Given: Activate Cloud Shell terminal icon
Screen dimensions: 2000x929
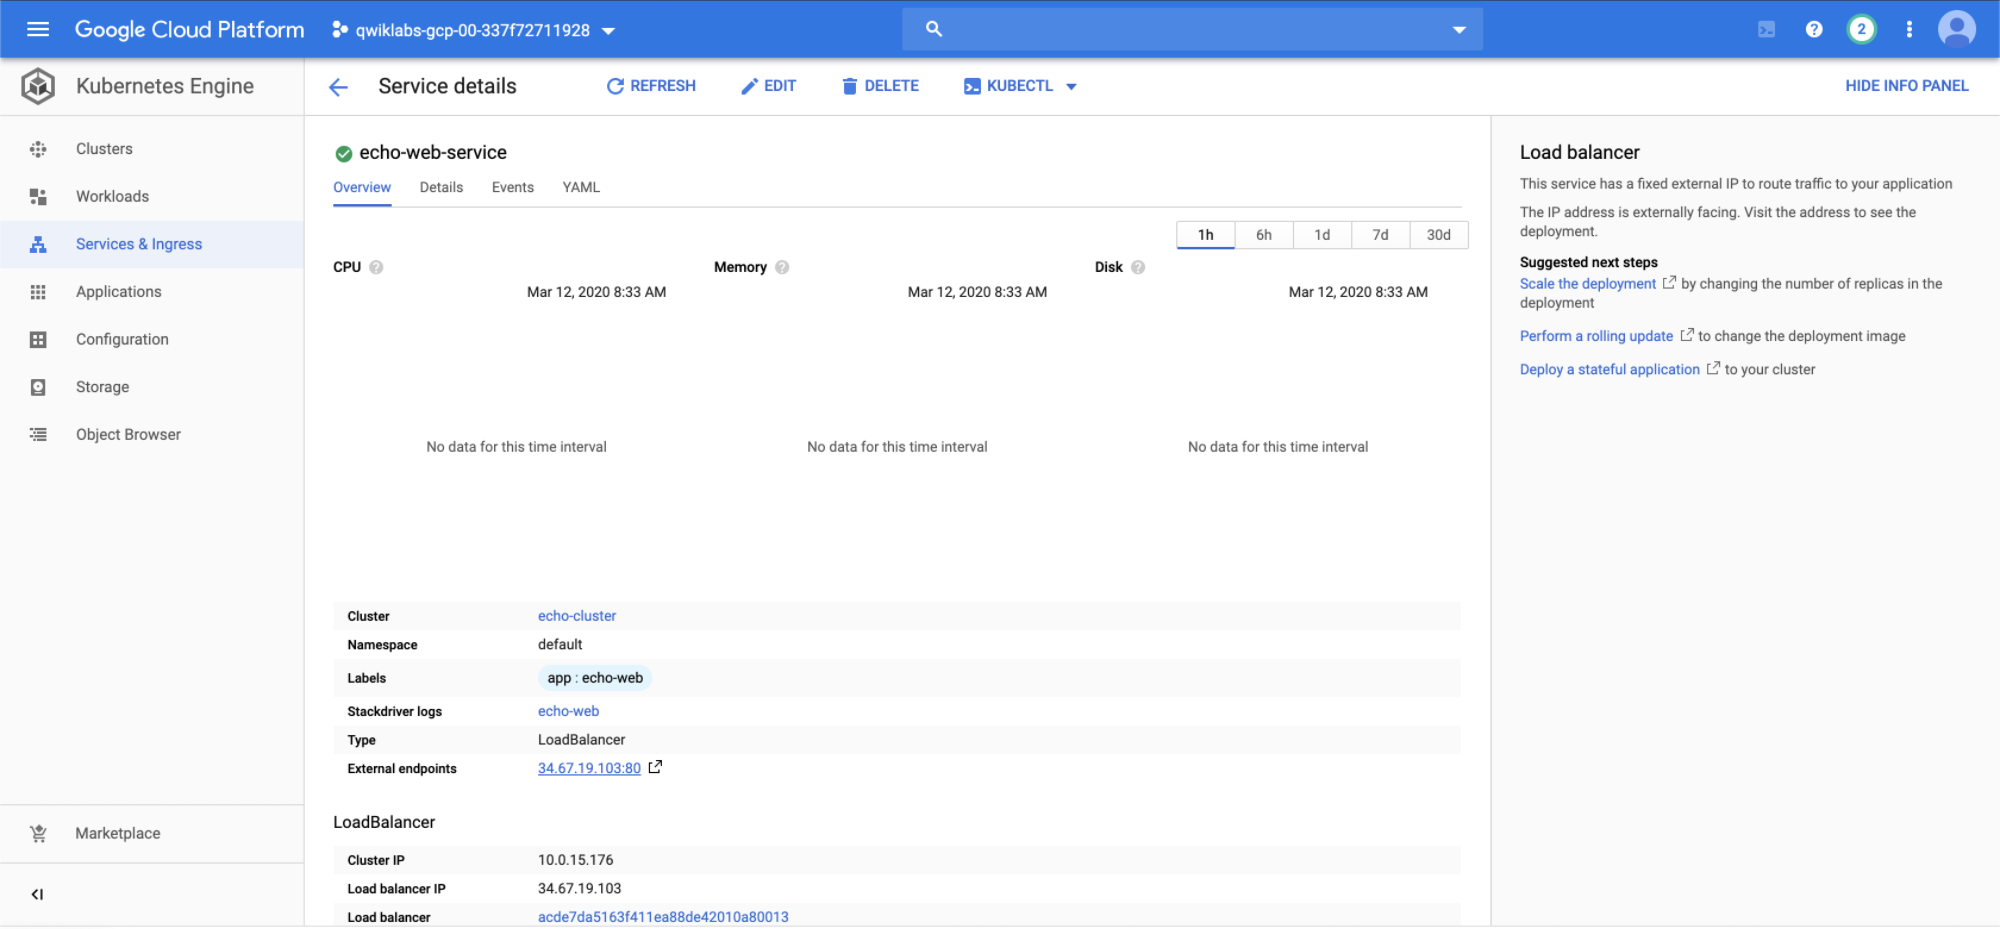Looking at the screenshot, I should click(x=1767, y=29).
